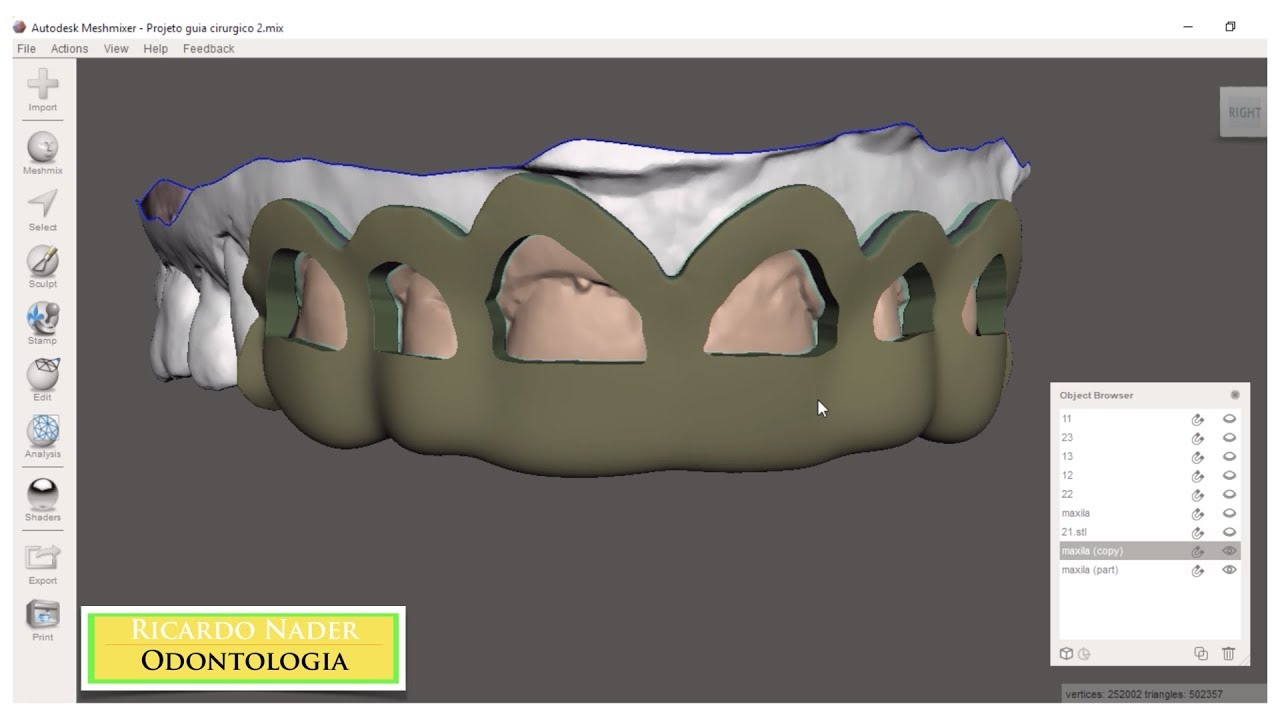Select the maxila (part) row
Viewport: 1280px width, 720px height.
coord(1149,570)
